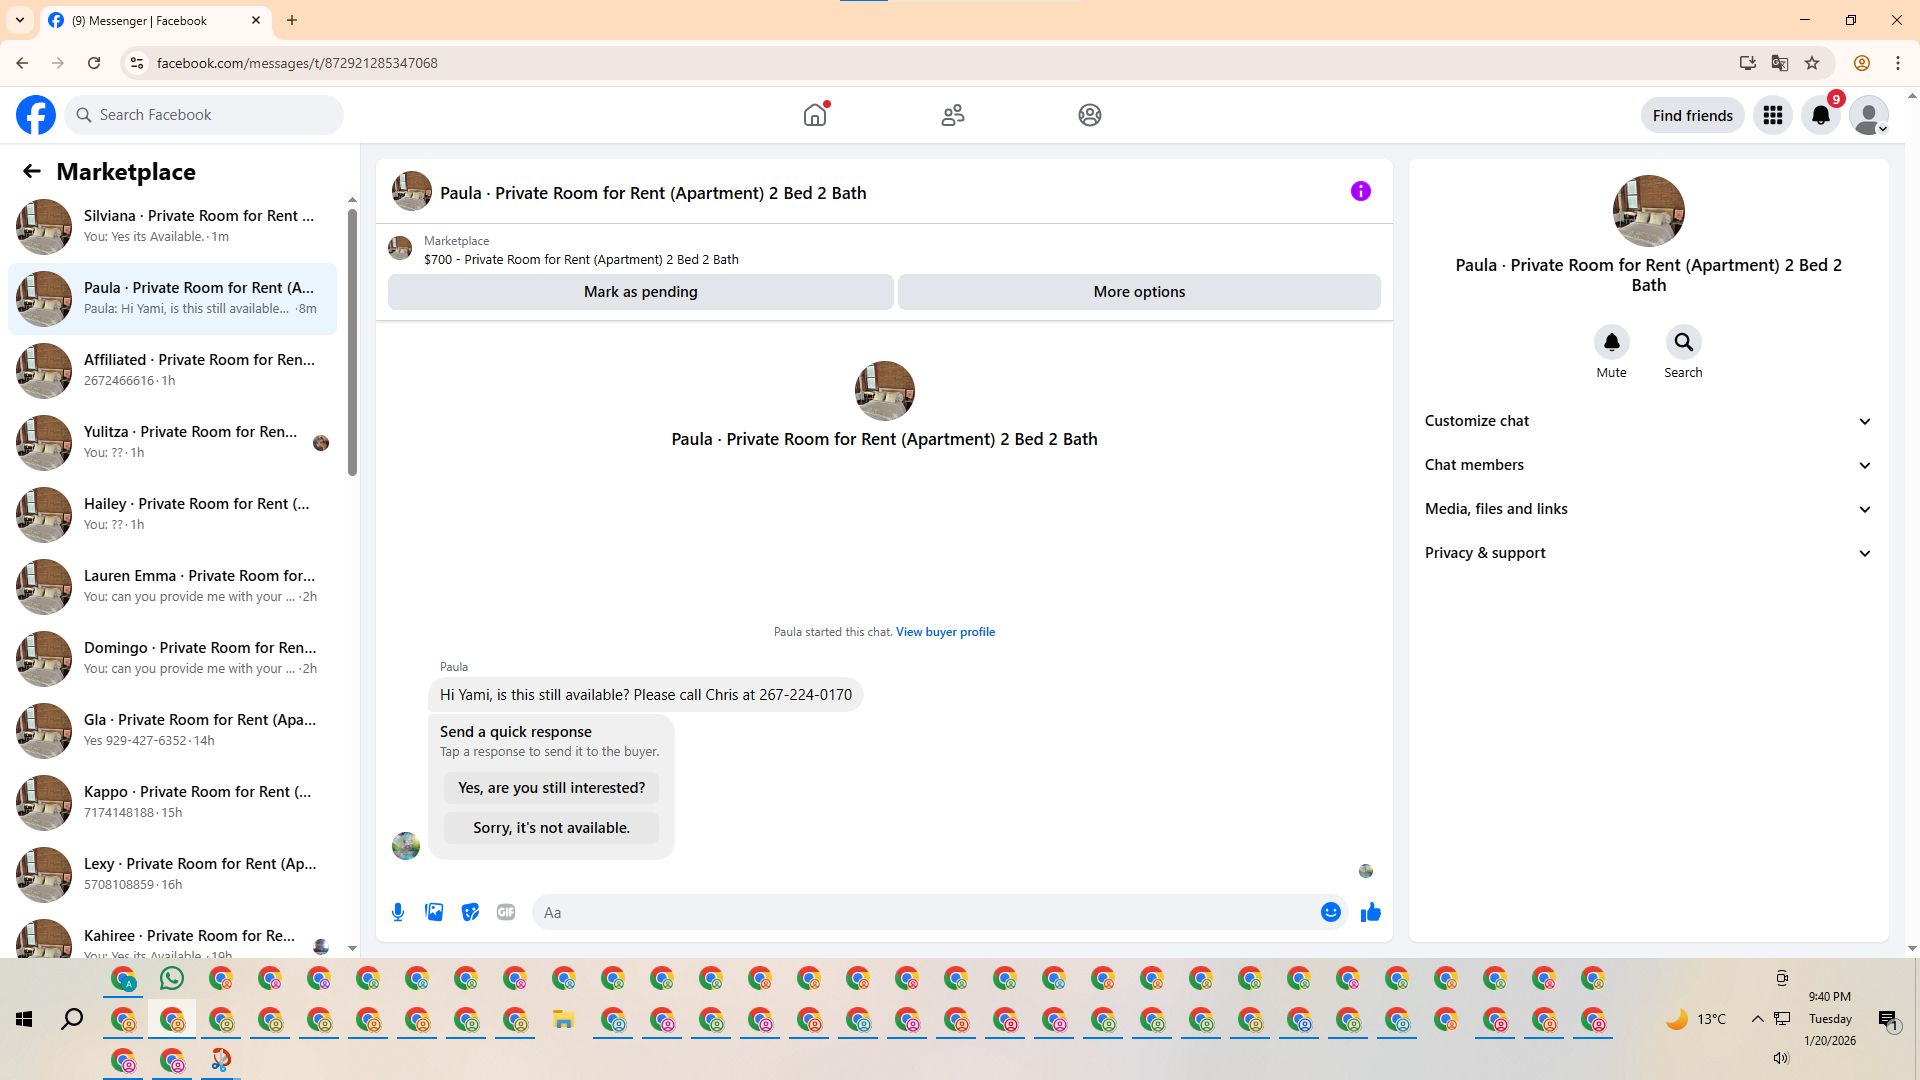Viewport: 1920px width, 1080px height.
Task: Open Windows taskbar search
Action: 72,1019
